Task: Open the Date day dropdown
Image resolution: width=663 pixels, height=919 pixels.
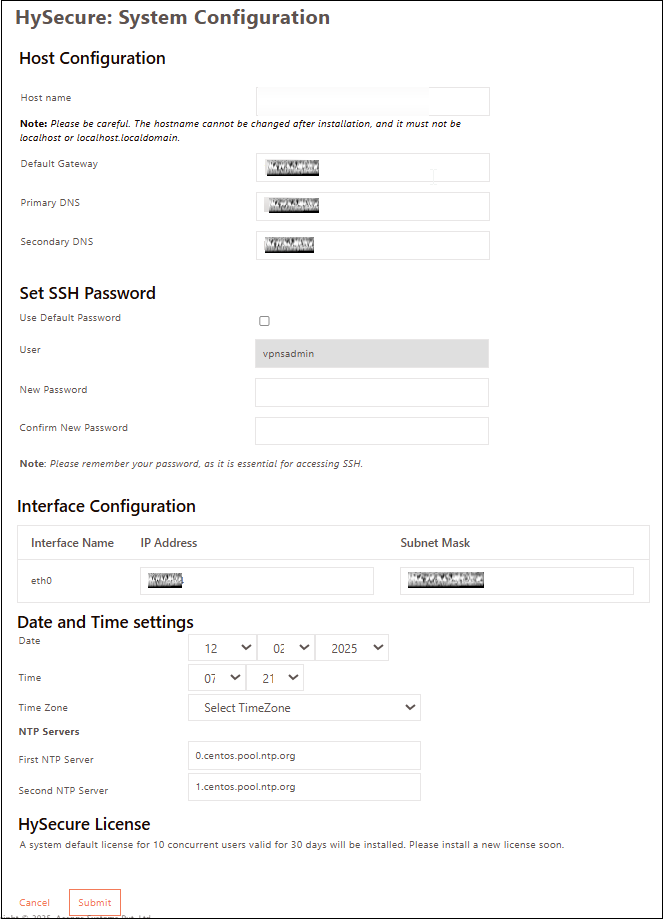Action: 222,648
